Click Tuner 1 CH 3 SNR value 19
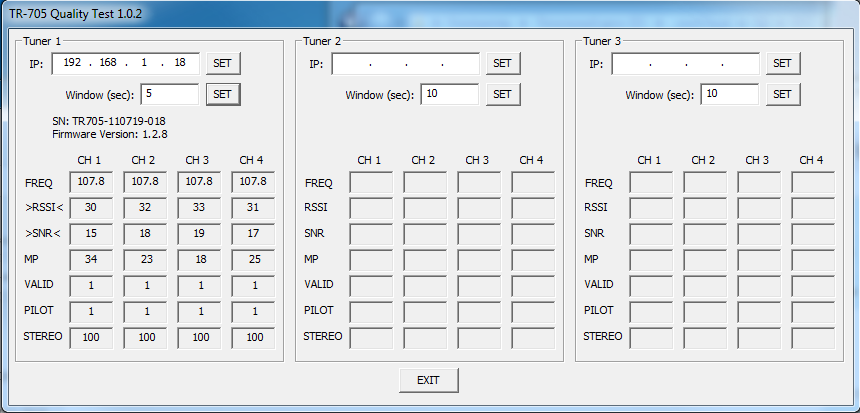 199,234
